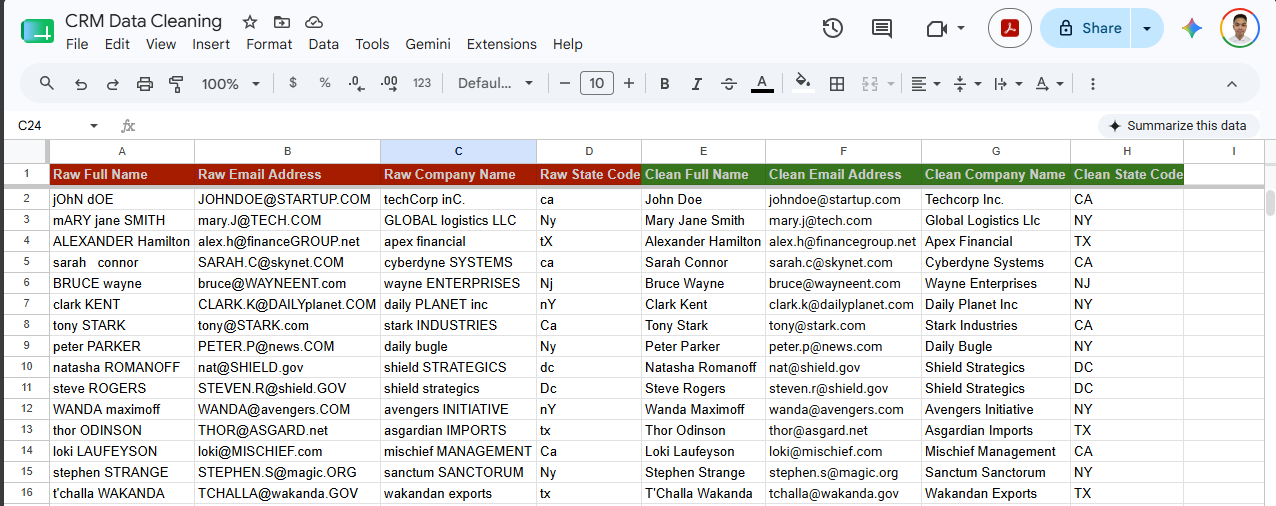Increase decimal places

(389, 83)
